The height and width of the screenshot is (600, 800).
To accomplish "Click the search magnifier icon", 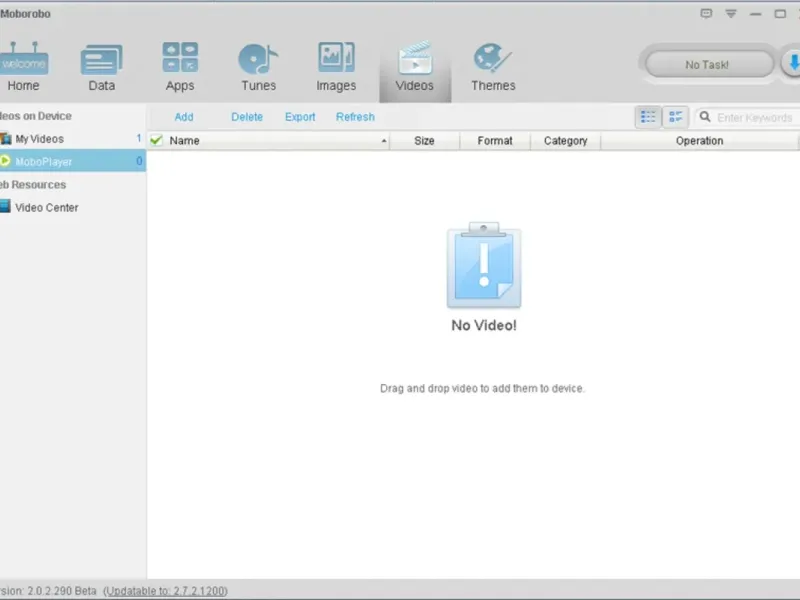I will click(705, 117).
